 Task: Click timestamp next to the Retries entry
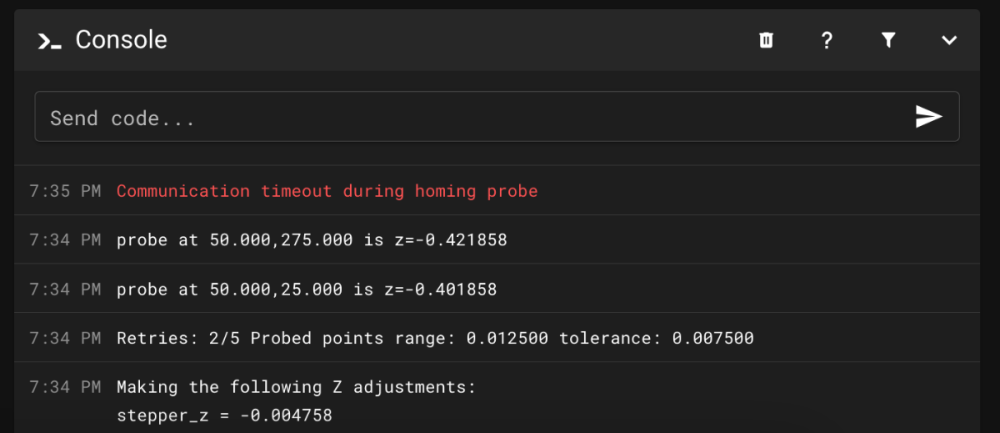[x=65, y=338]
